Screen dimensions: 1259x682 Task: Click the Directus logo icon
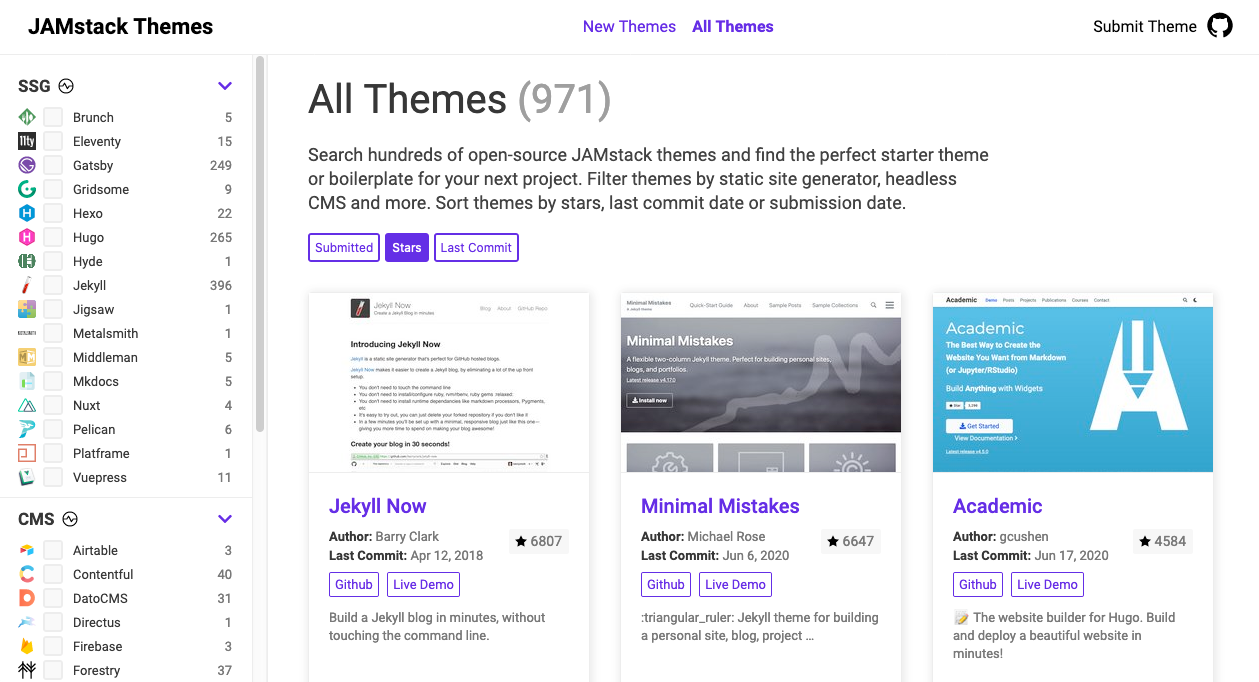[27, 622]
